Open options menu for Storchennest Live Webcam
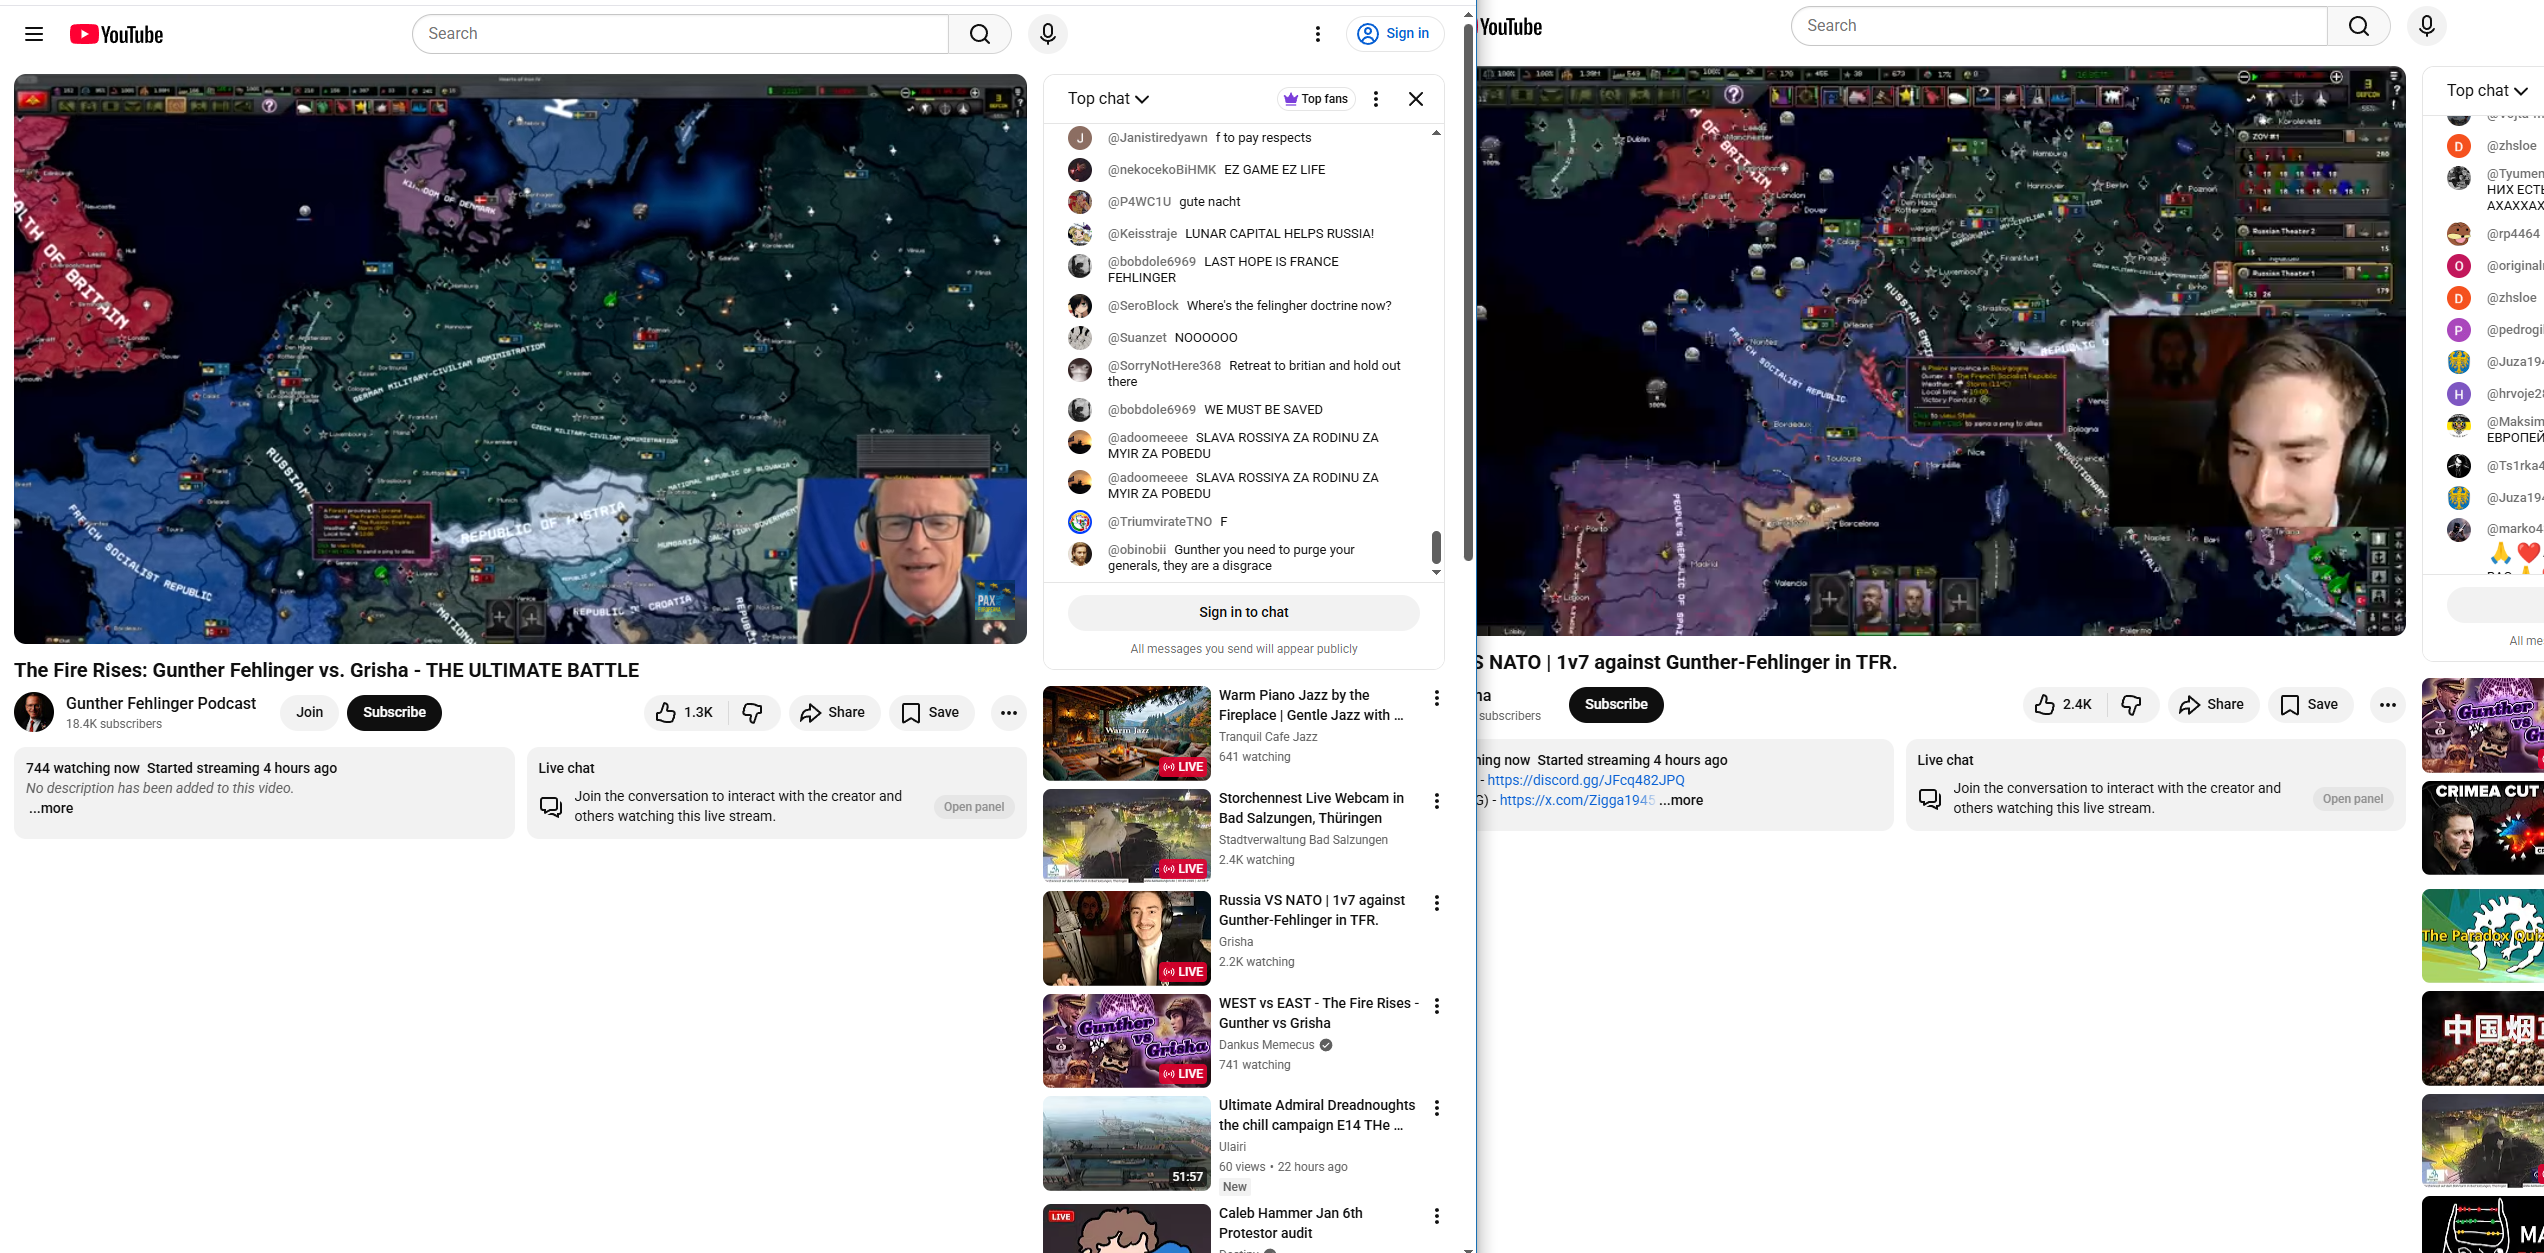 pos(1436,801)
